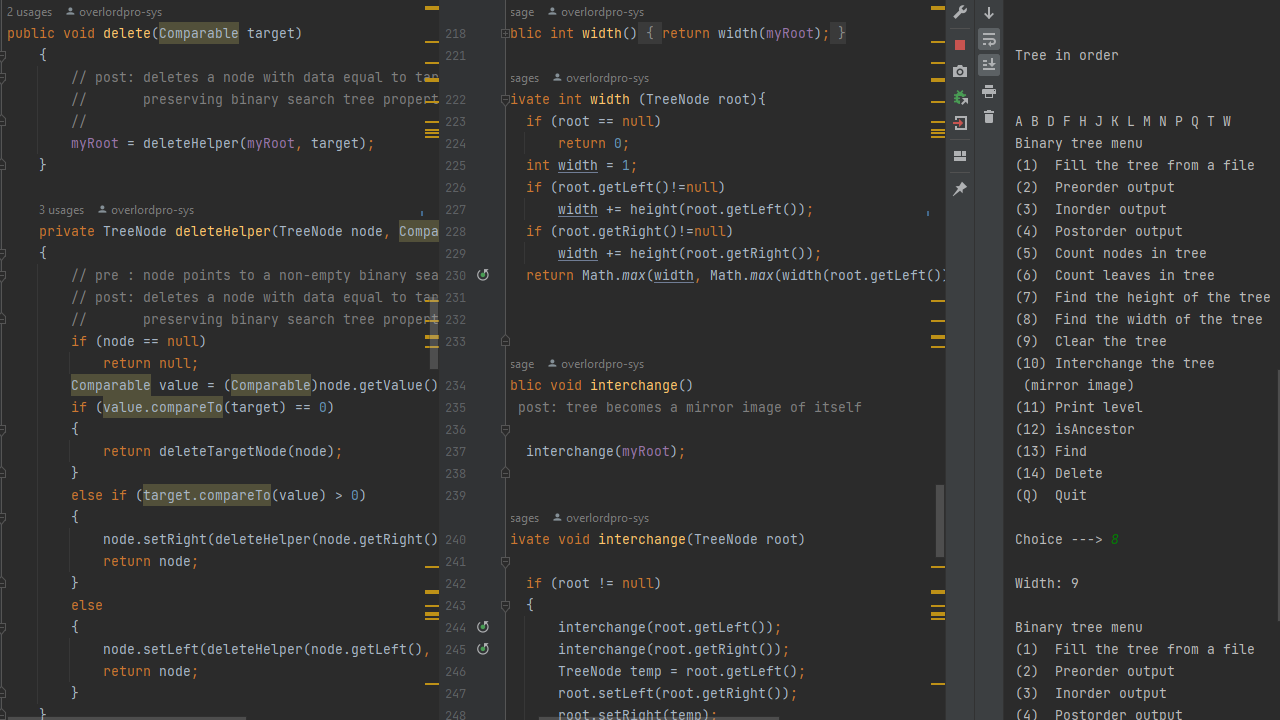Screen dimensions: 1280x720
Task: Attach debugger using green bug icon
Action: coord(960,97)
